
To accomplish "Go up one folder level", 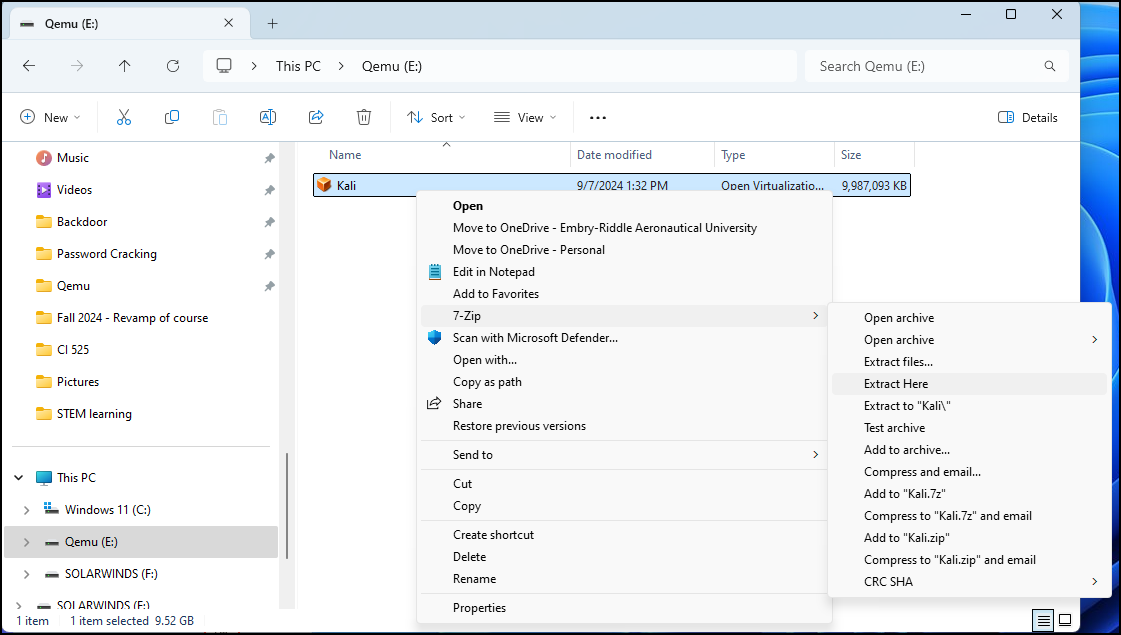I will click(124, 66).
